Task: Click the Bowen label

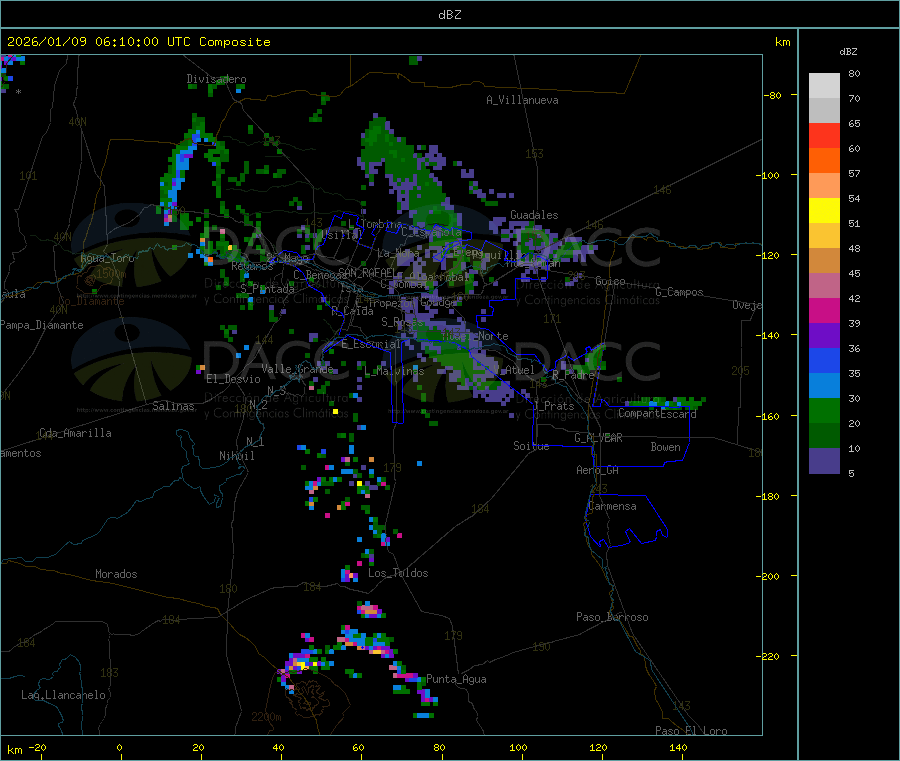Action: tap(665, 447)
